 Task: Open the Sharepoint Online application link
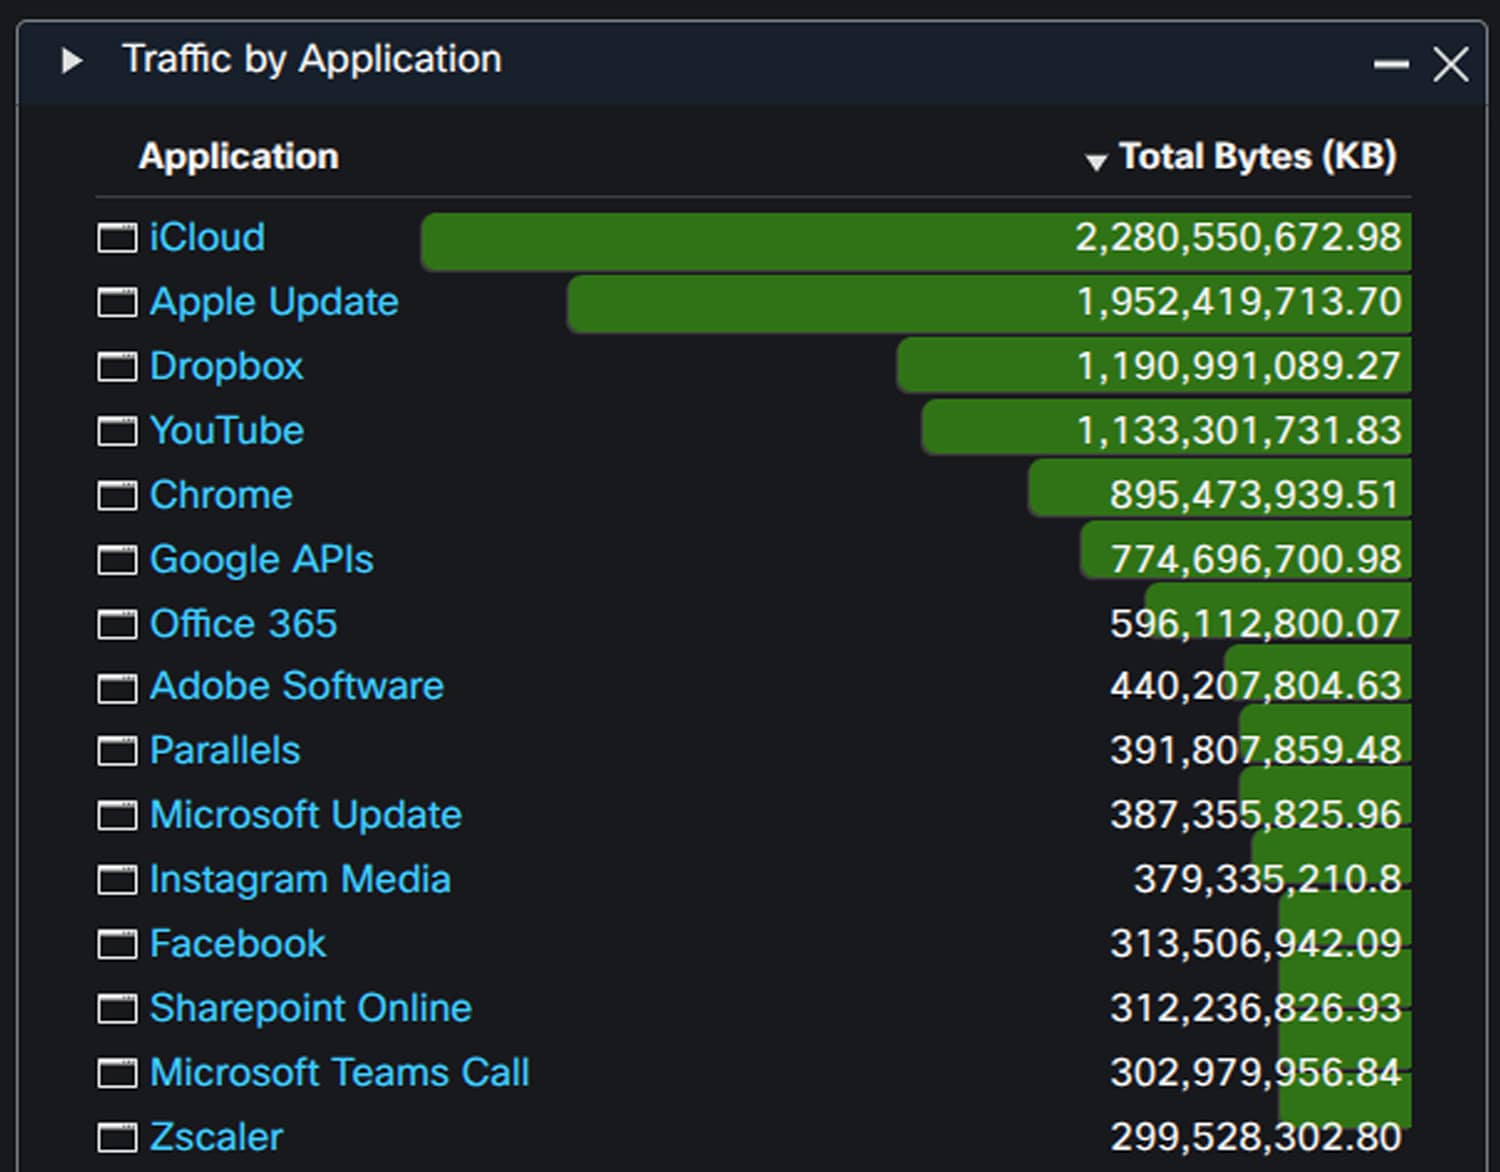pyautogui.click(x=310, y=1008)
